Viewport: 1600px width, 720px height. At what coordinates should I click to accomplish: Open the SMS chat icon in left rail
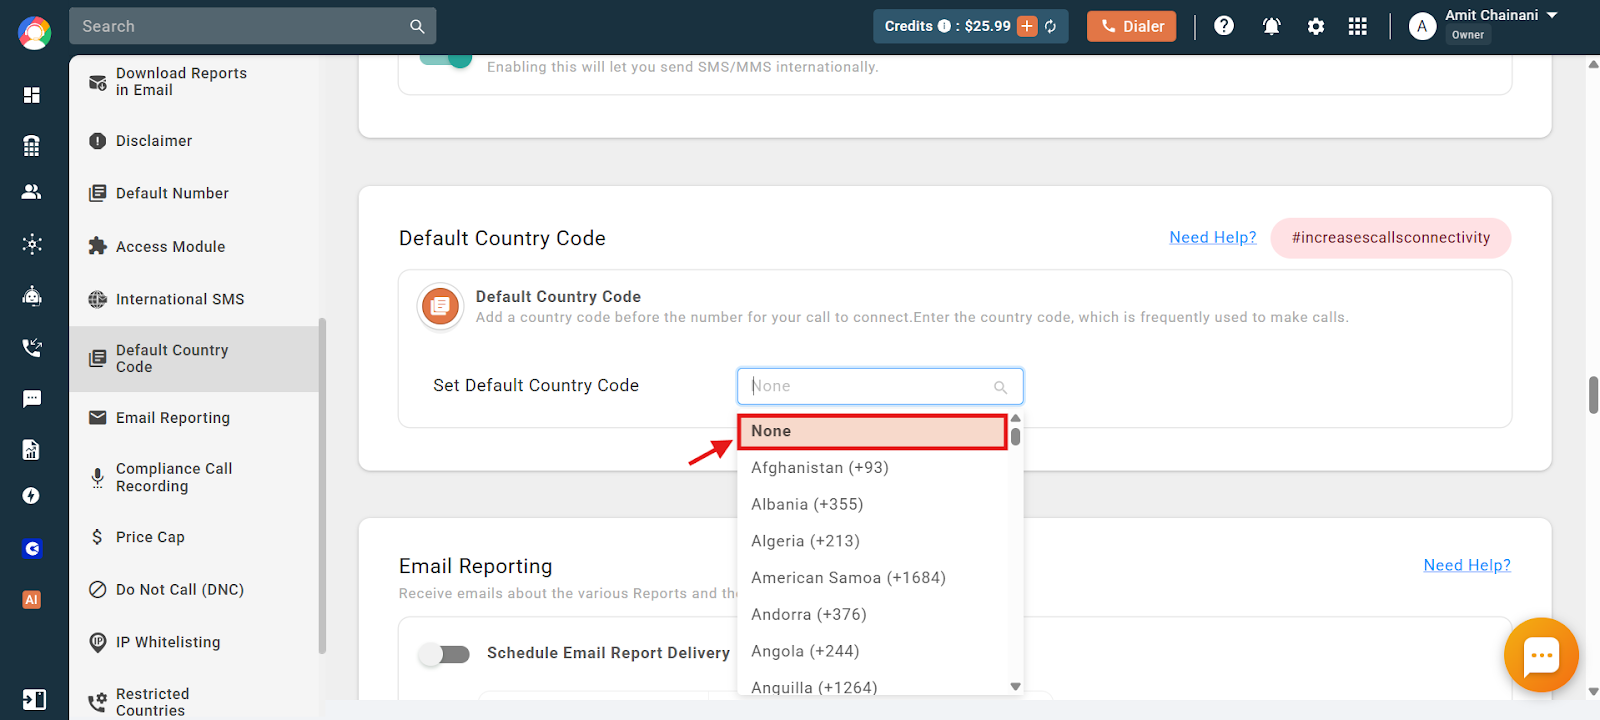[x=32, y=399]
